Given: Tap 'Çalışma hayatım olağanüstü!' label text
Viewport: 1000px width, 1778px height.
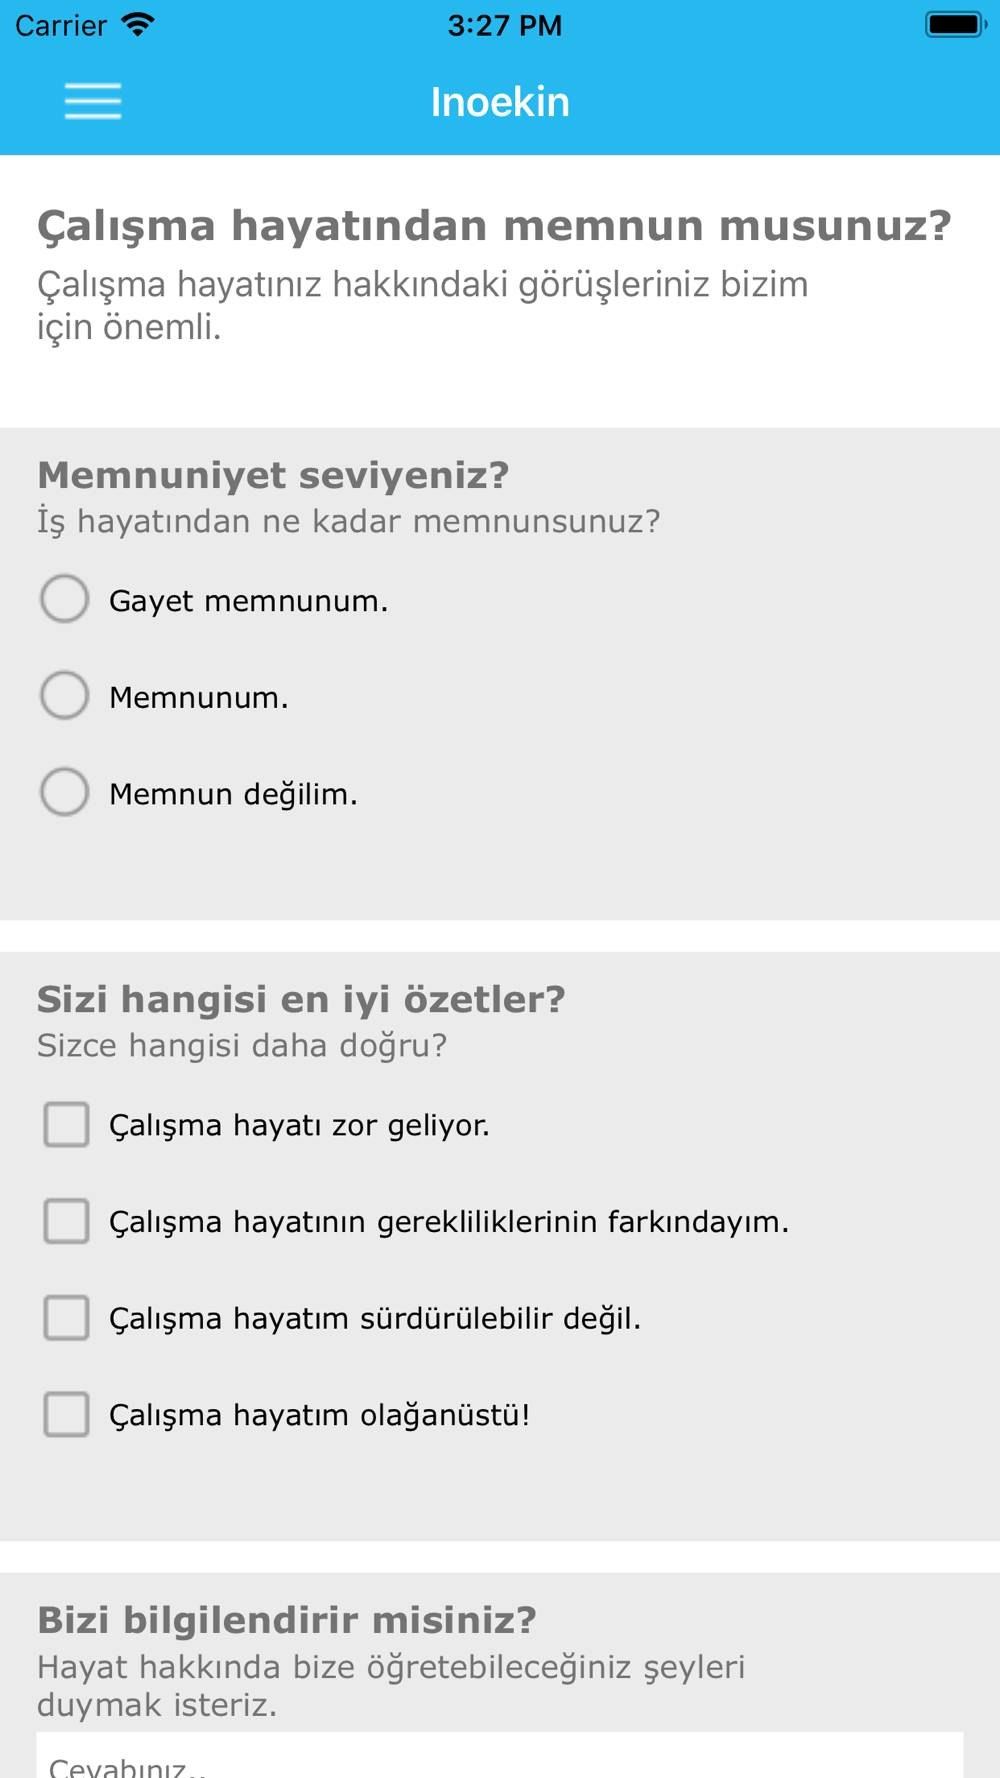Looking at the screenshot, I should pyautogui.click(x=320, y=1415).
